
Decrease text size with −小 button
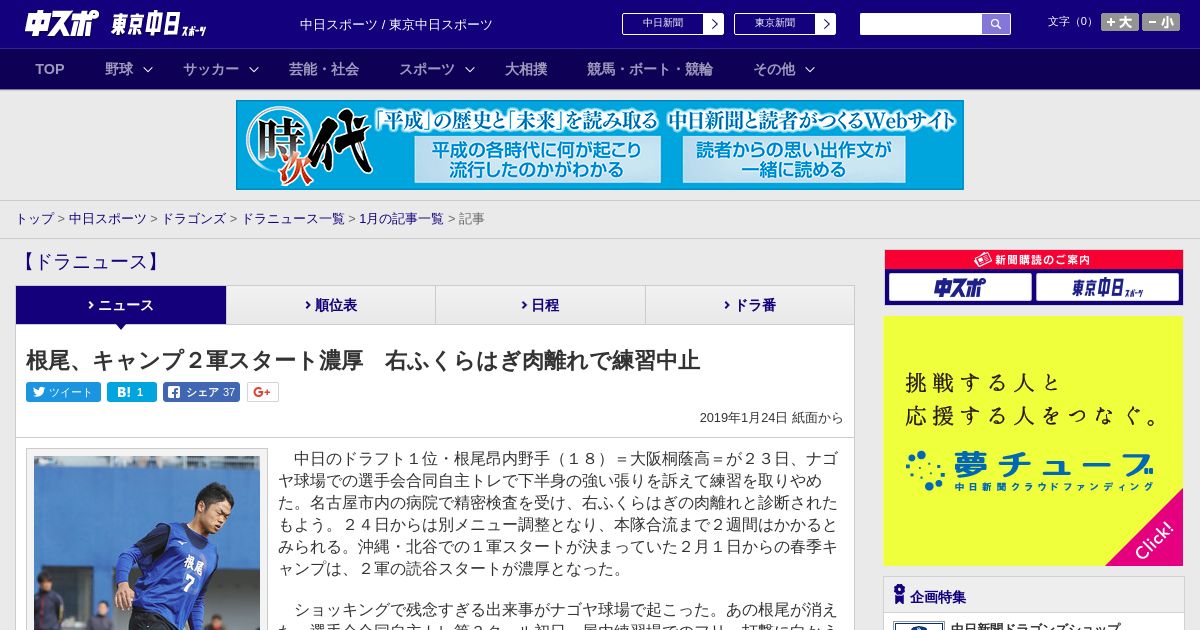(1161, 22)
